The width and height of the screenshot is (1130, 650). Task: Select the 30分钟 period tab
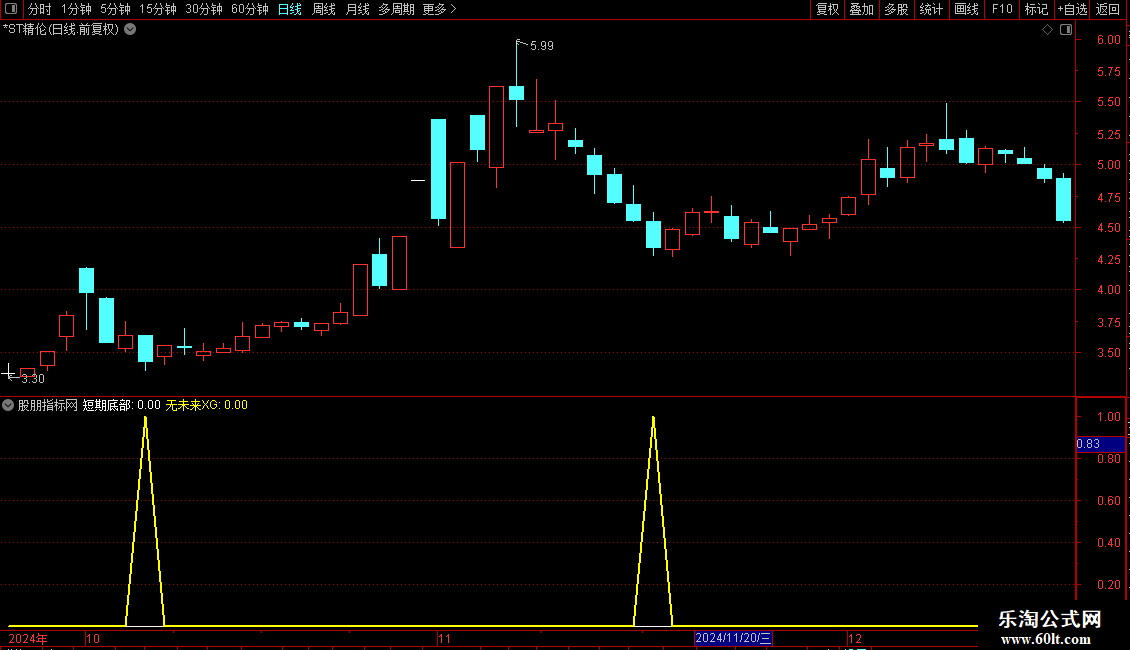click(x=204, y=9)
